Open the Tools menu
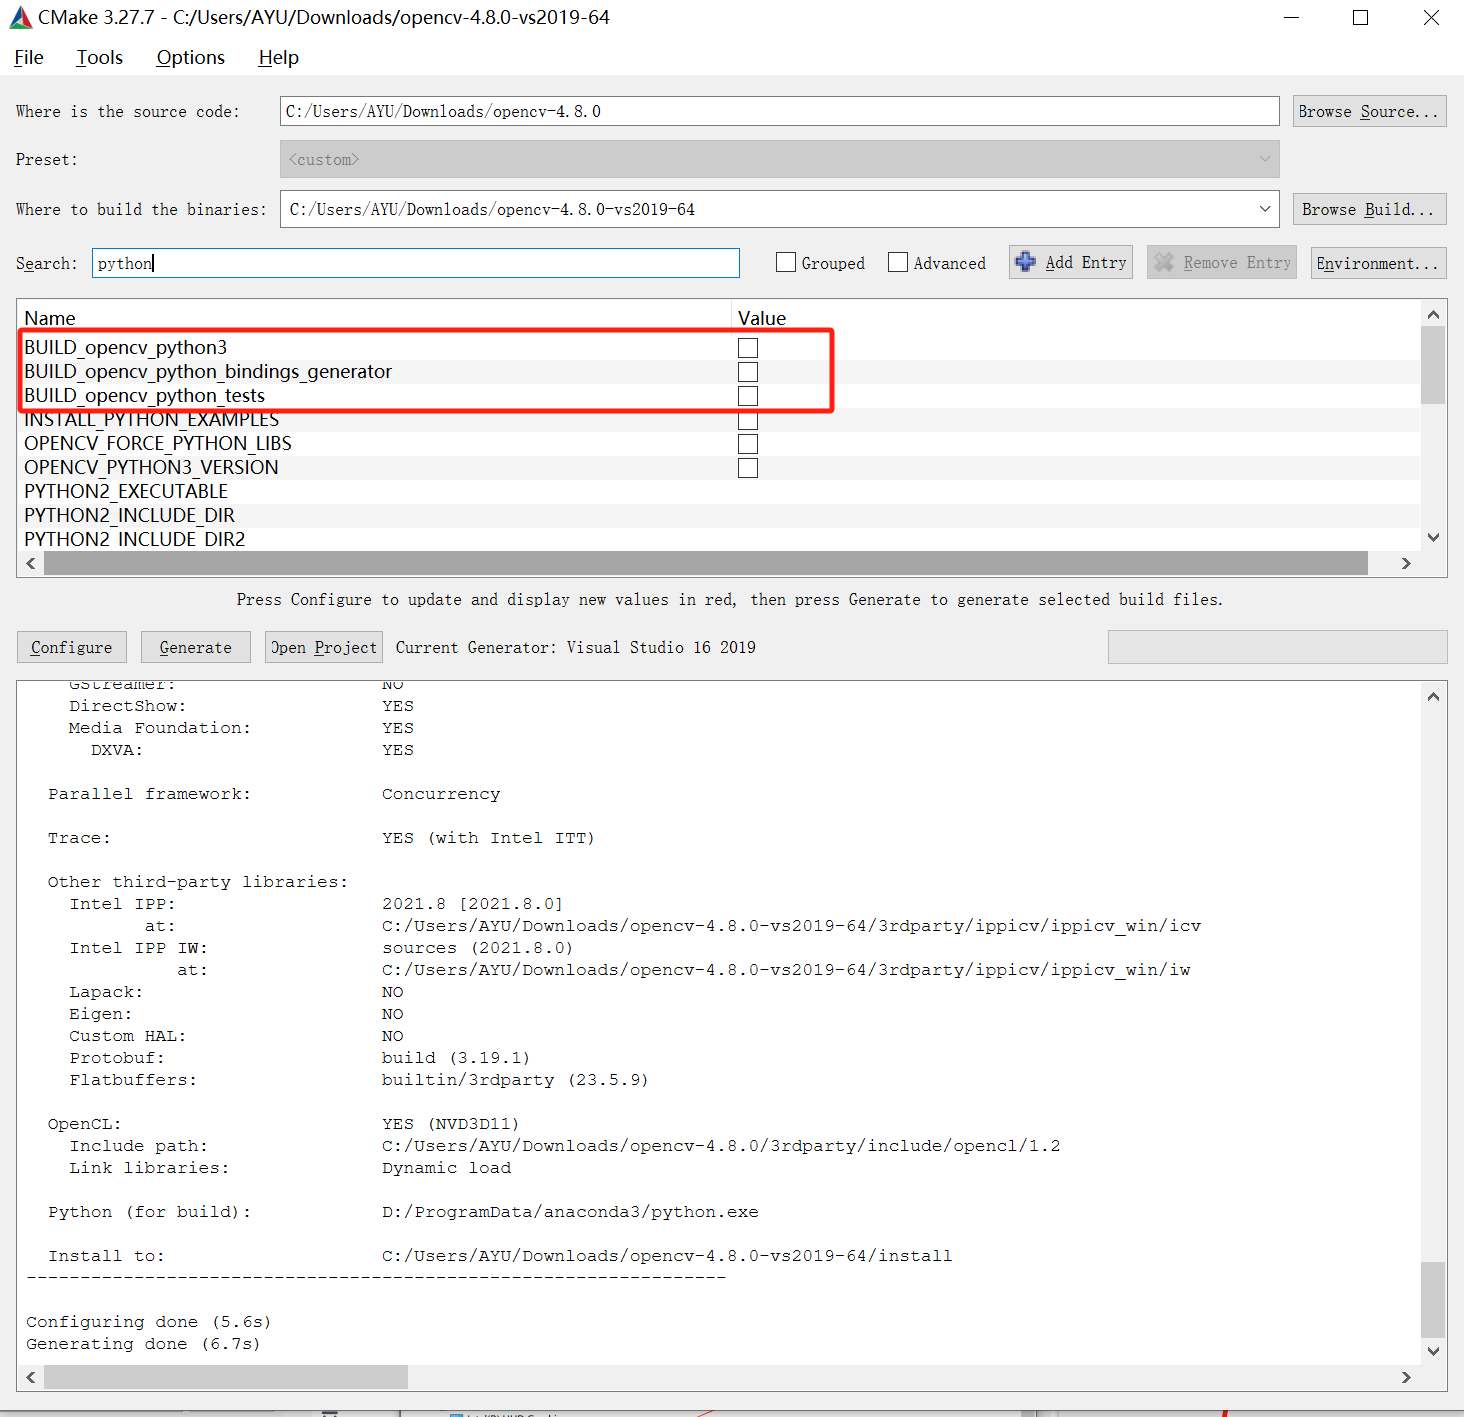Viewport: 1464px width, 1417px height. pyautogui.click(x=99, y=58)
